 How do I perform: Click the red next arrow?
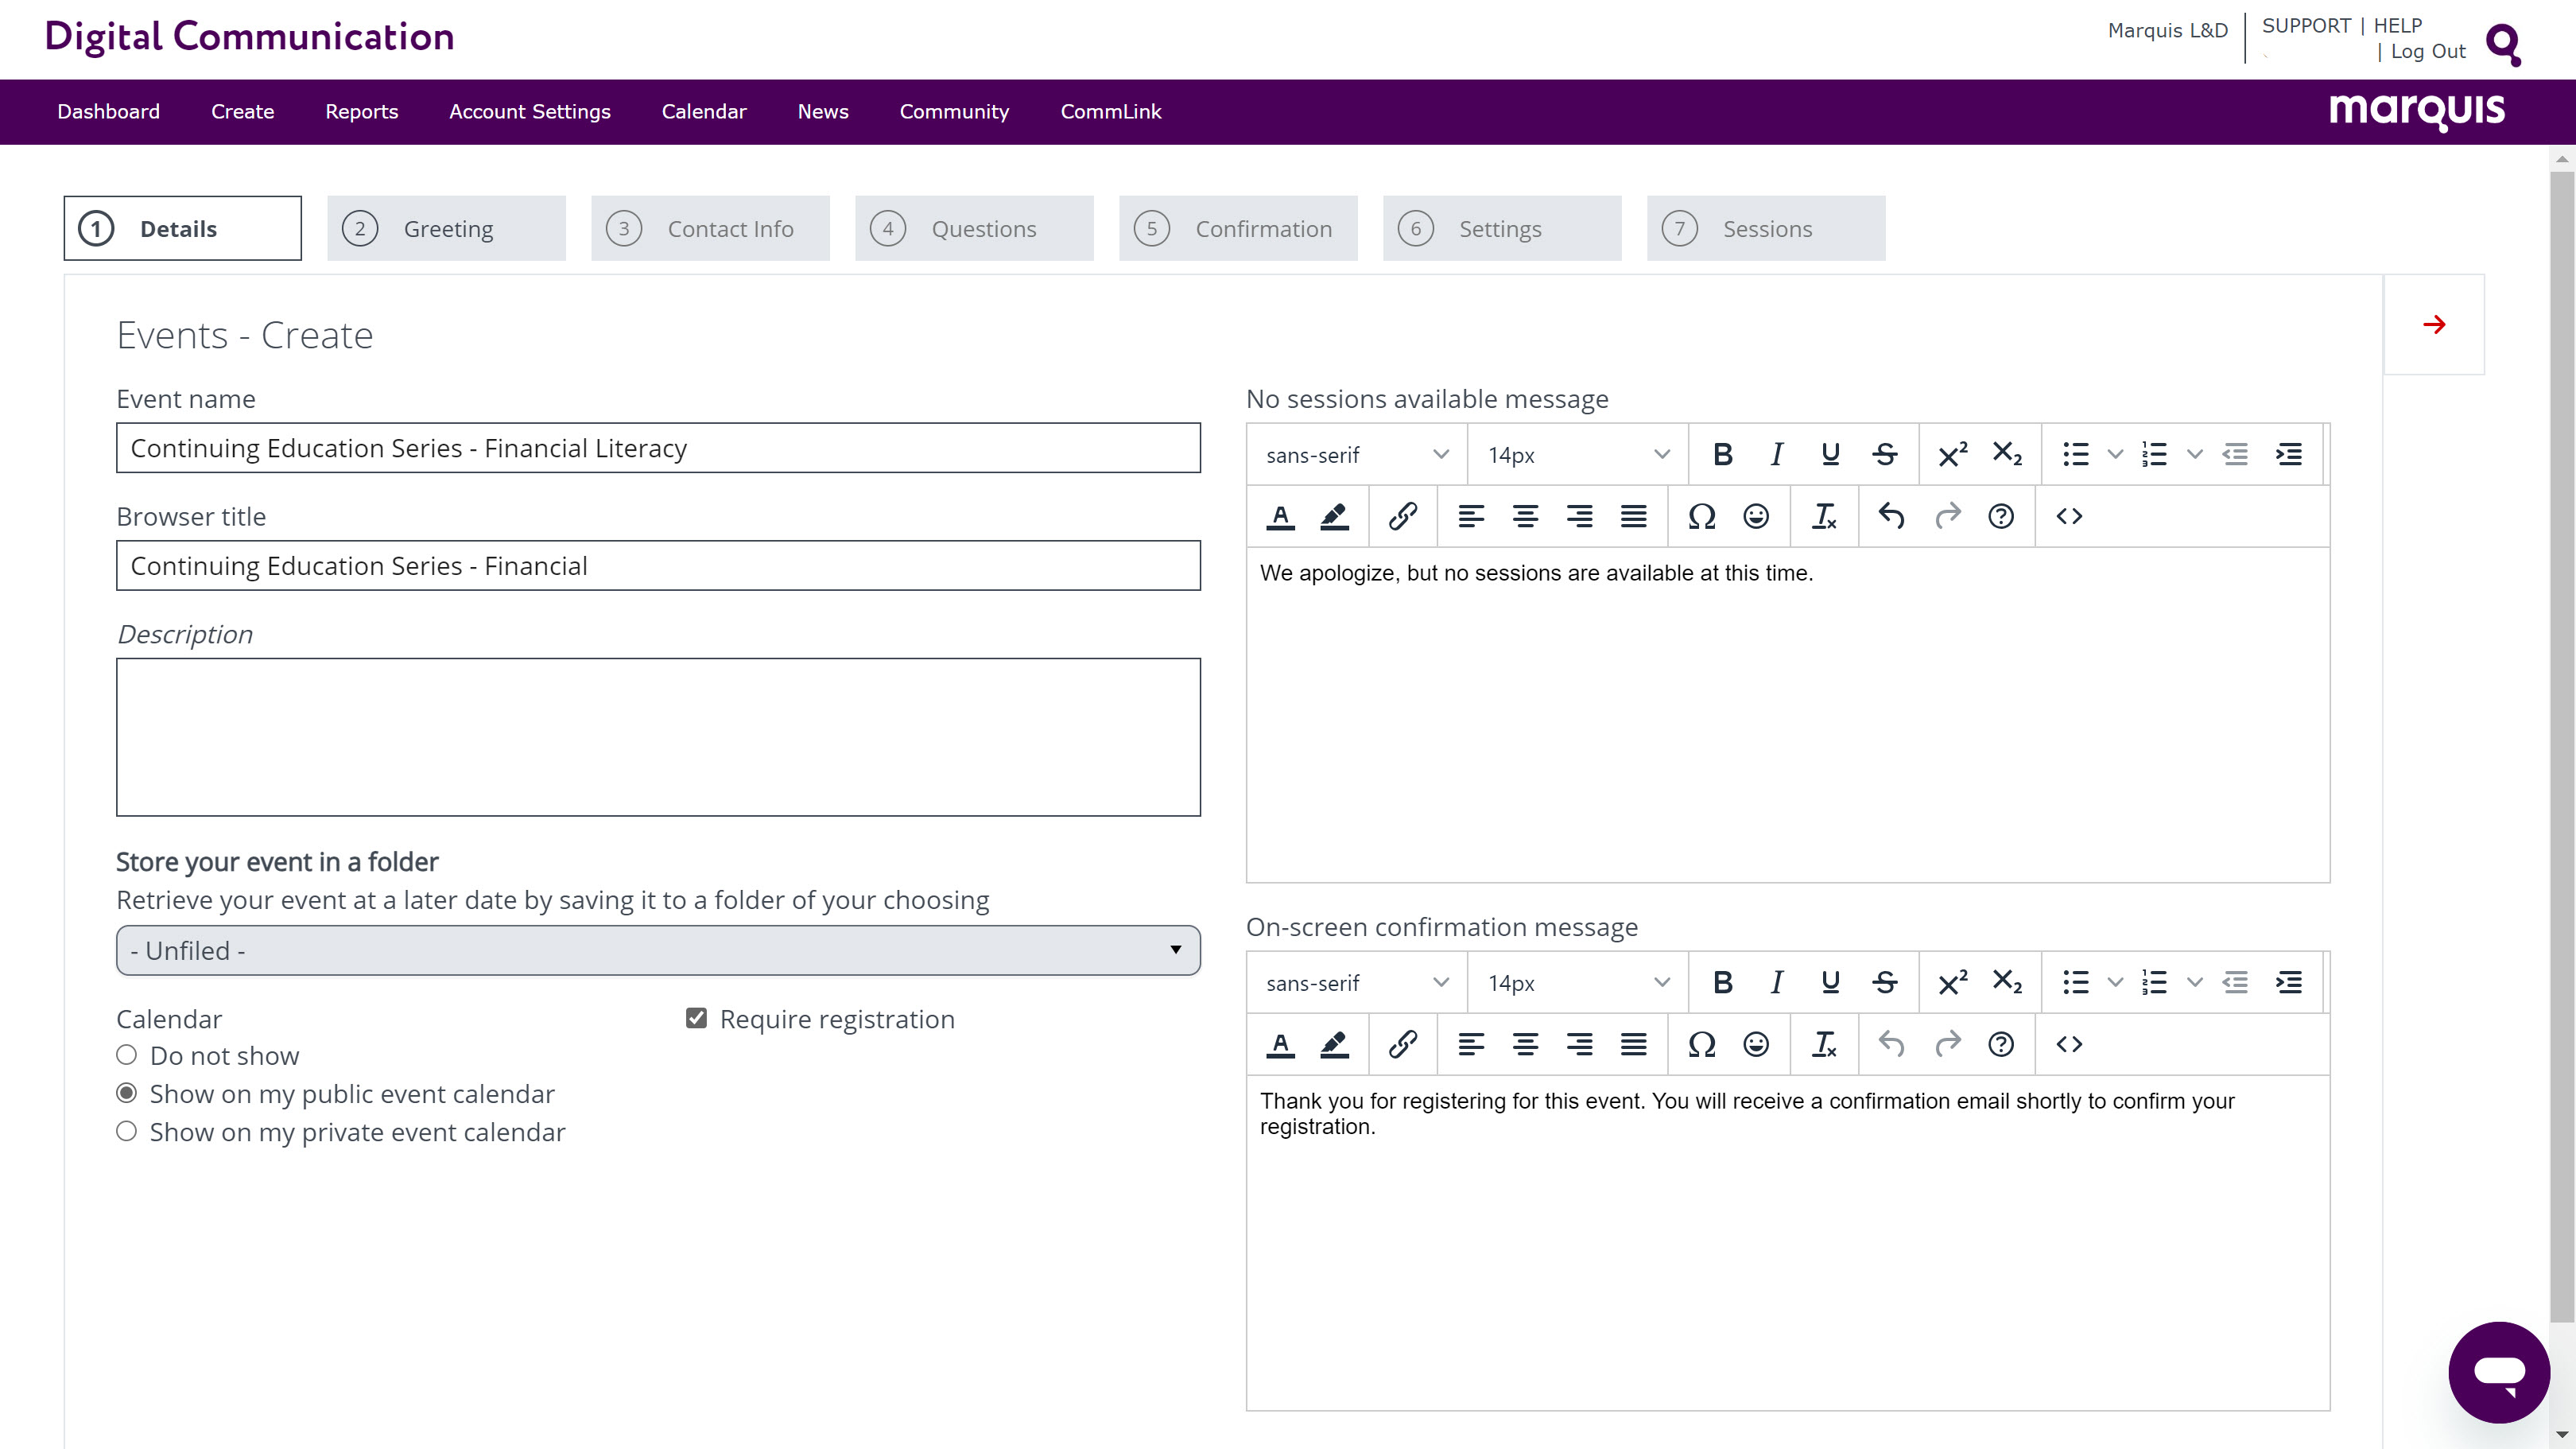(2434, 324)
